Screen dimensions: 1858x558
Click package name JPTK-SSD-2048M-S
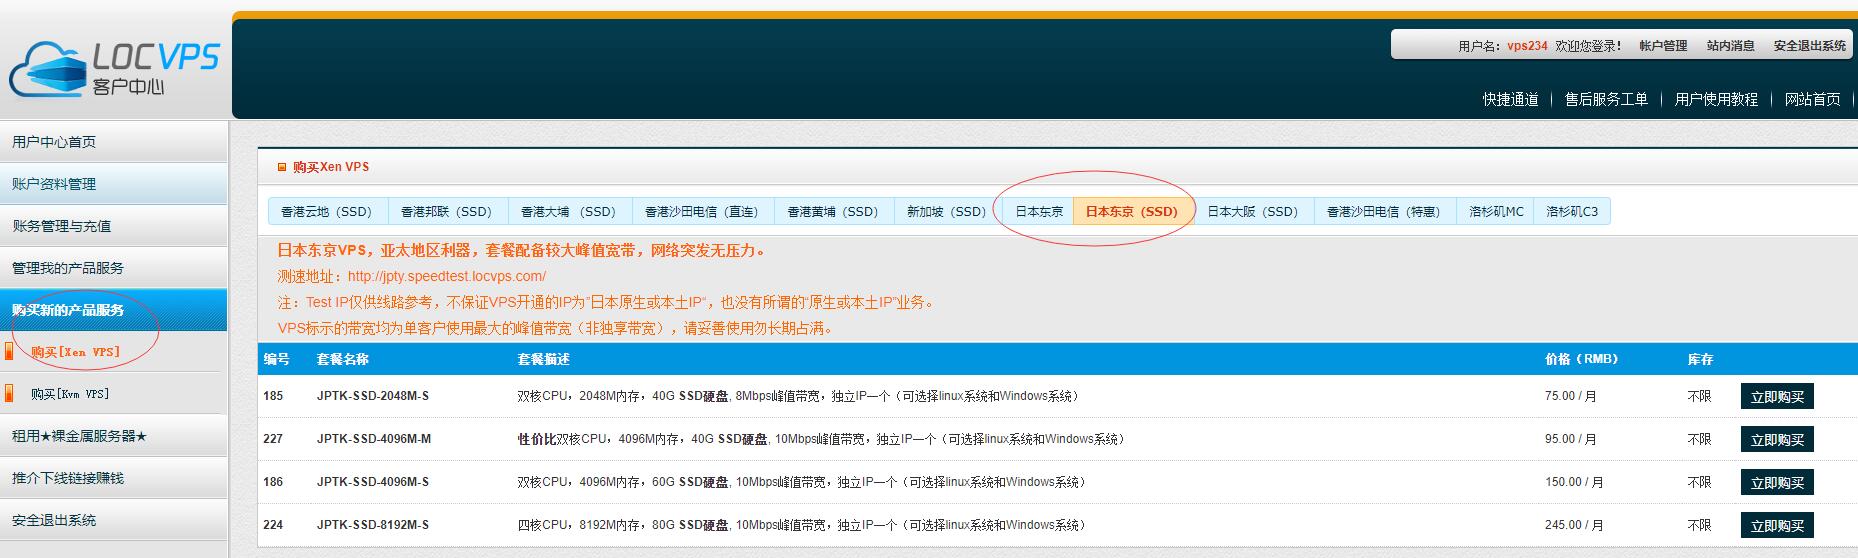click(x=373, y=396)
